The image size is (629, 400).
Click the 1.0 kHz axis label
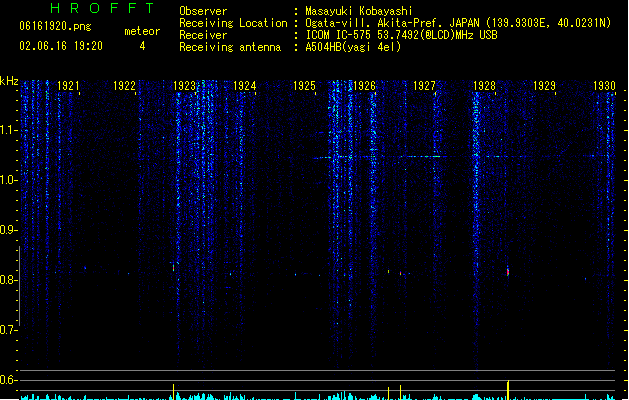[x=9, y=180]
